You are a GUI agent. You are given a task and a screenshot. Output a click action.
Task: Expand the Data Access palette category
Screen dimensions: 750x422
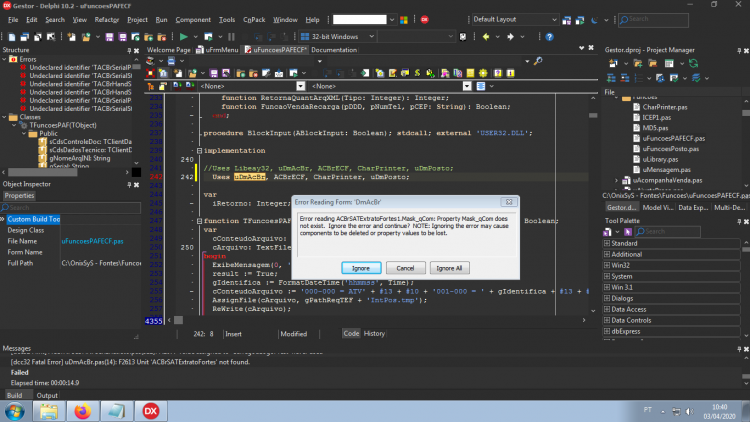(x=607, y=309)
